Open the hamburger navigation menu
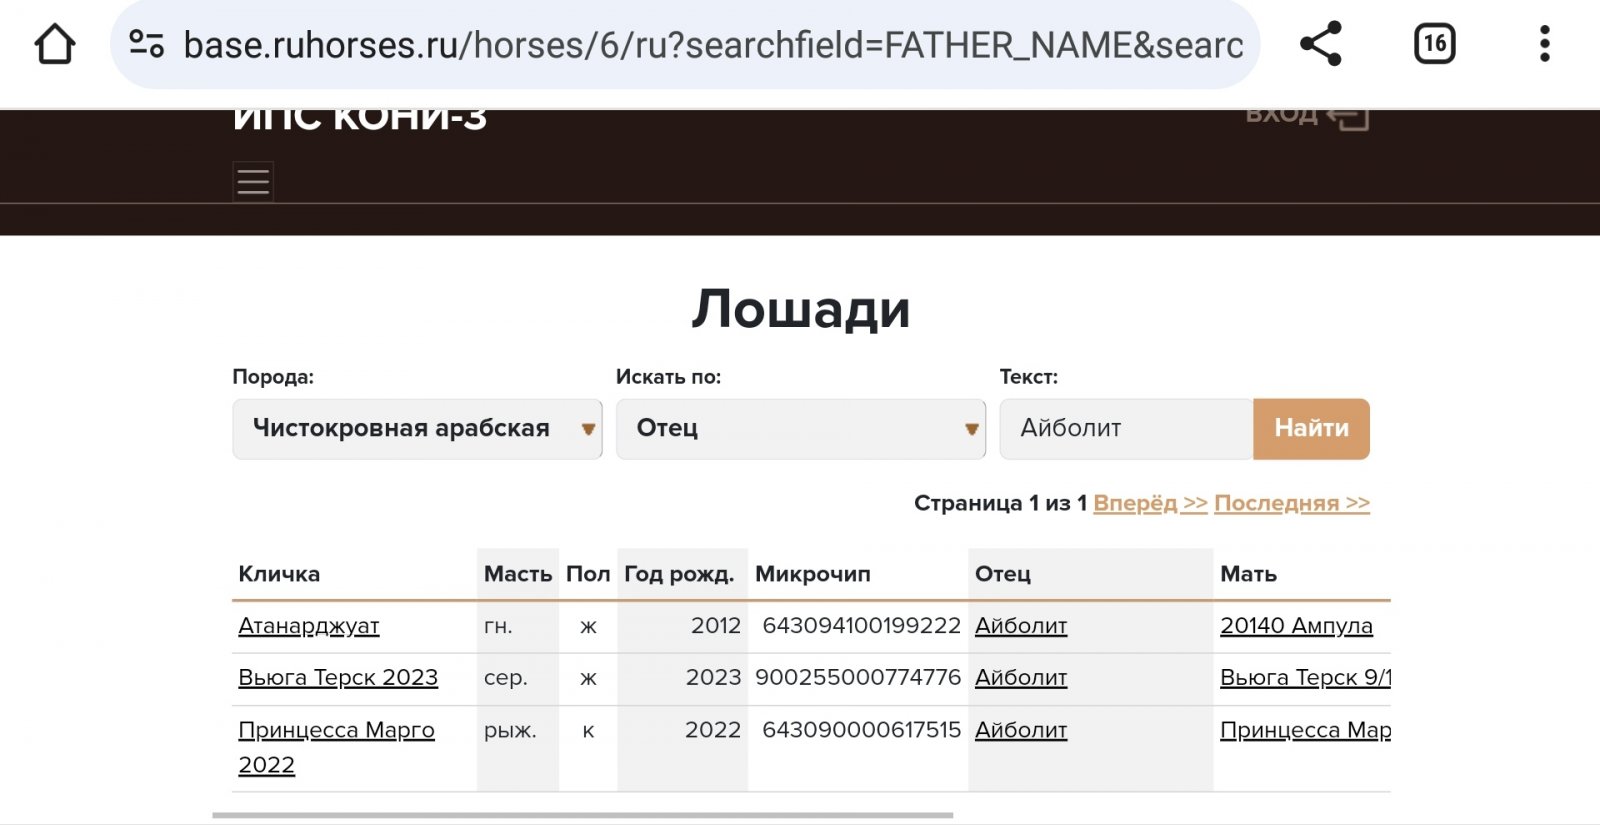 point(253,182)
